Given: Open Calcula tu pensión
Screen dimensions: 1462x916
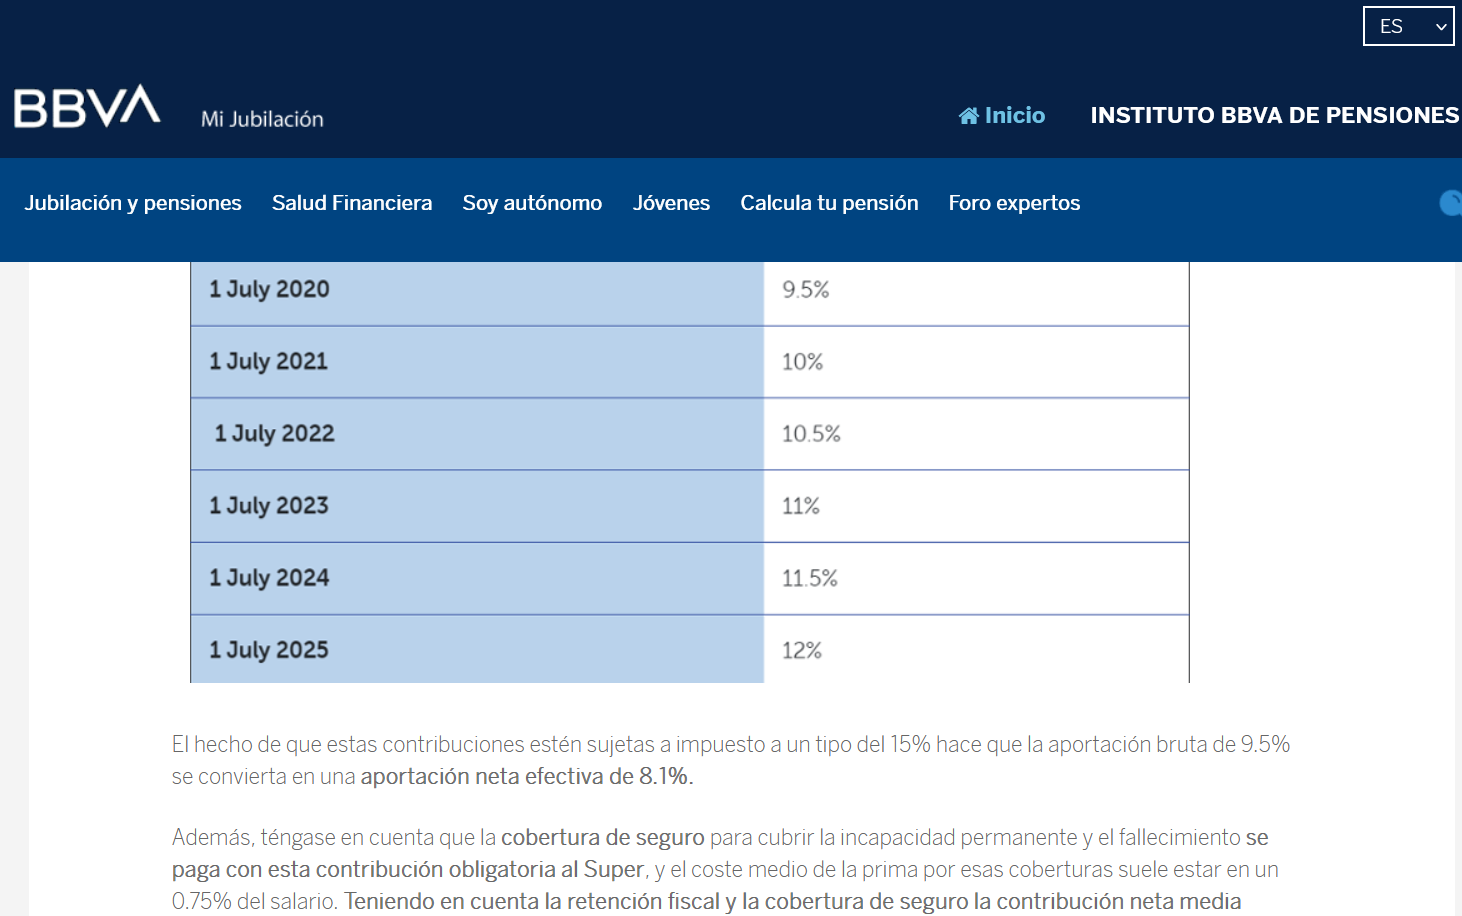Looking at the screenshot, I should tap(829, 203).
